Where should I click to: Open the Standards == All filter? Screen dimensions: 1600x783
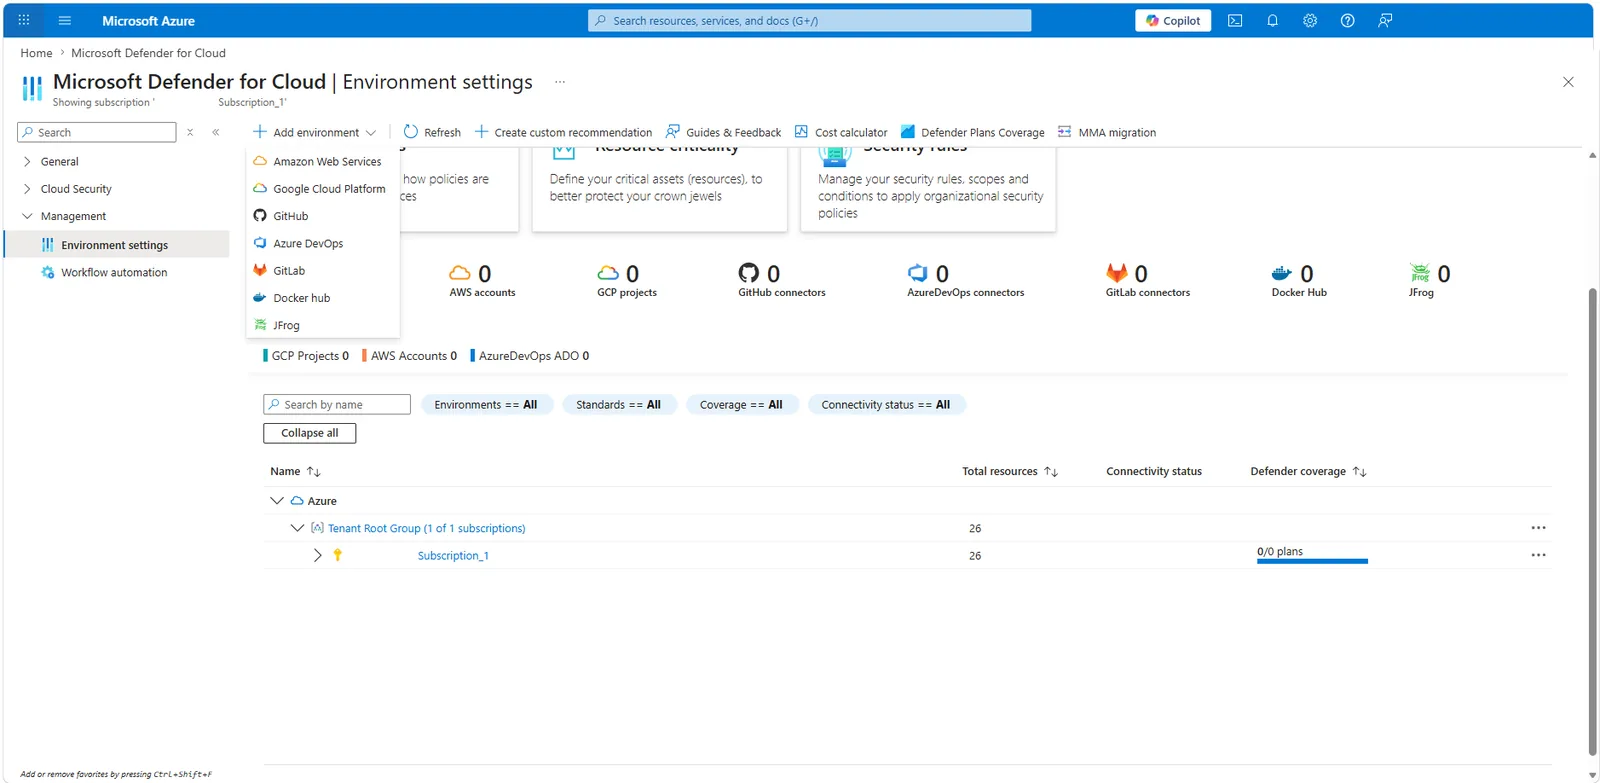click(x=619, y=404)
